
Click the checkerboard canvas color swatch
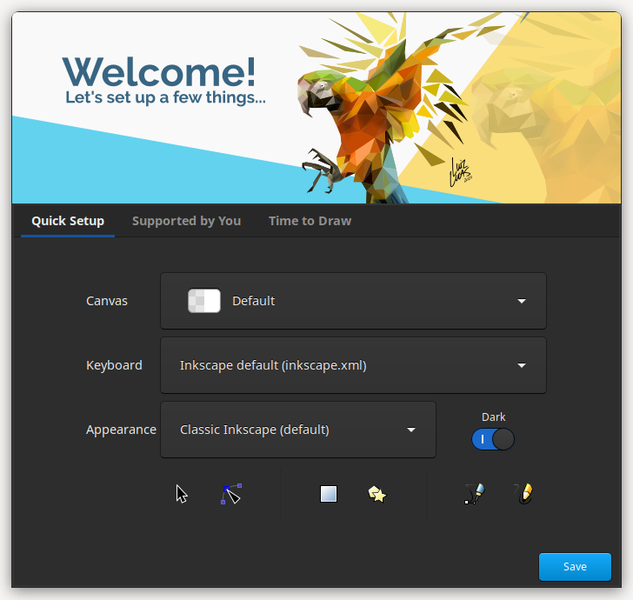(x=204, y=301)
